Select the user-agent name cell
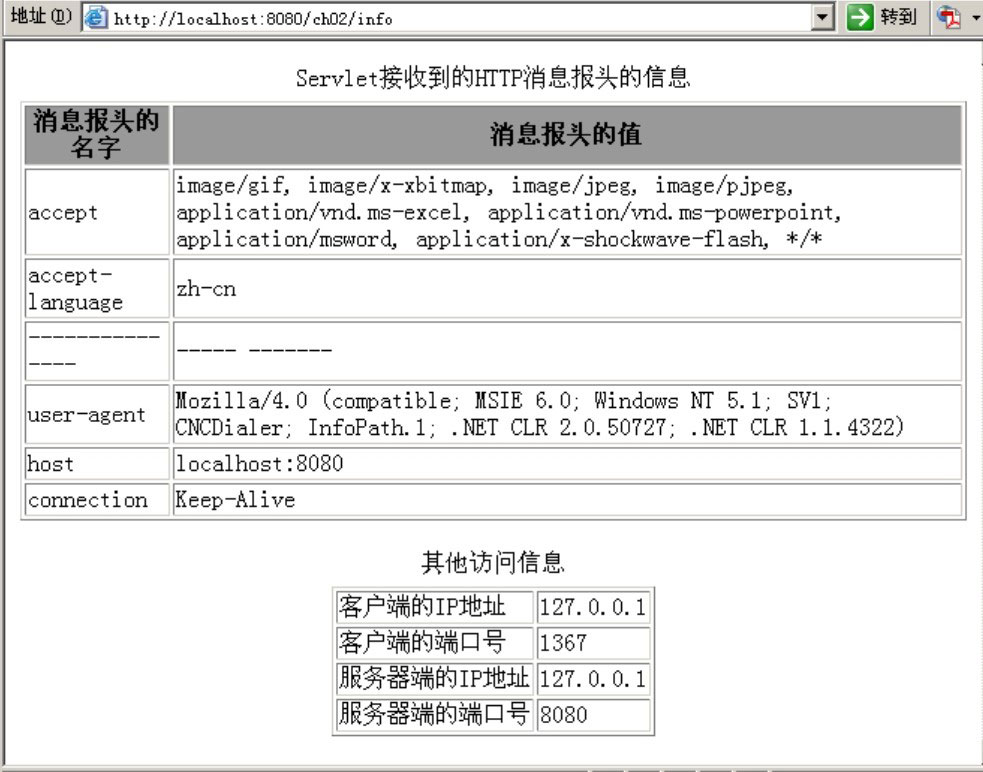The image size is (983, 772). point(97,414)
